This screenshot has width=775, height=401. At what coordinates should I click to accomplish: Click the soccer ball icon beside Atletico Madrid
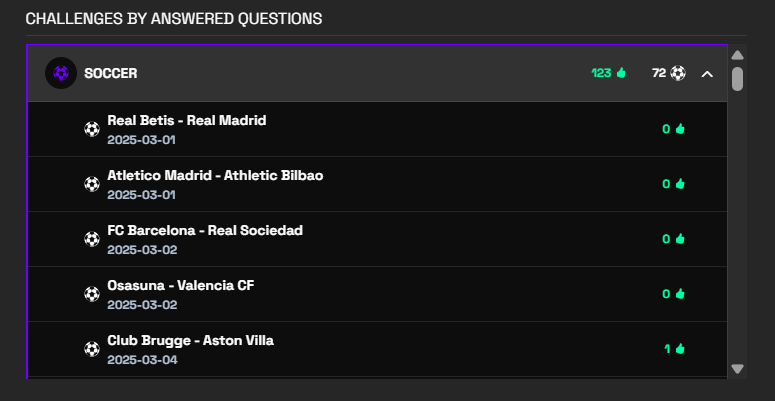click(x=92, y=184)
